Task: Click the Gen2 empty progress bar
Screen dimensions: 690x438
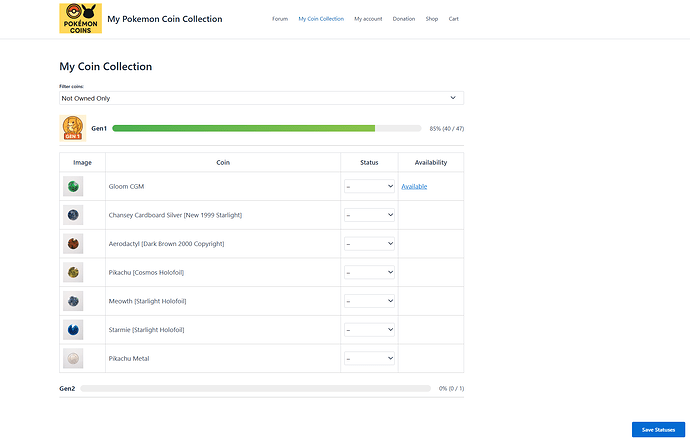Action: (256, 388)
